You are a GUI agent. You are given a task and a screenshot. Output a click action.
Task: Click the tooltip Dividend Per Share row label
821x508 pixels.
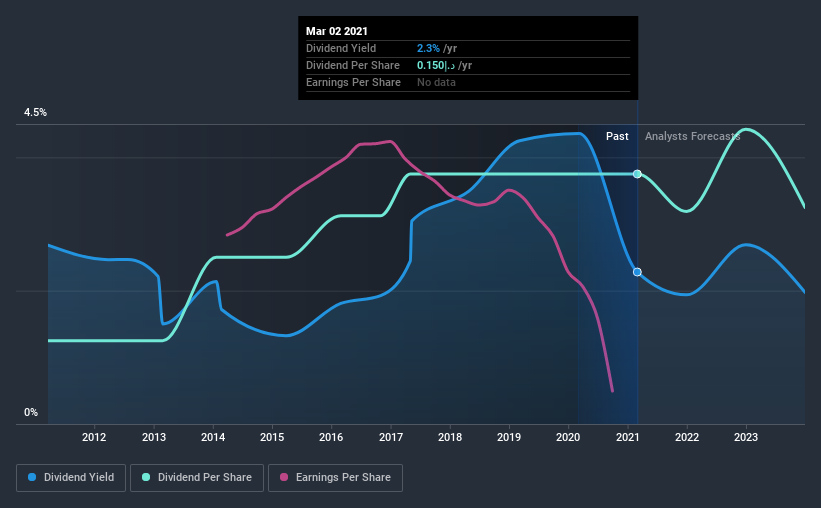click(x=353, y=65)
